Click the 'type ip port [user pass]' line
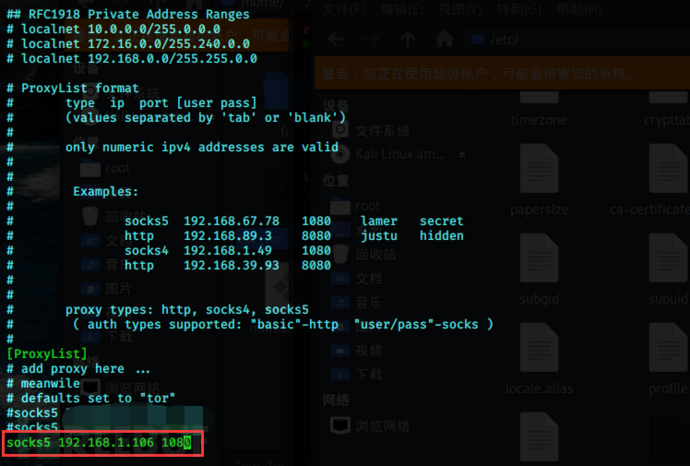This screenshot has height=466, width=690. (x=161, y=103)
